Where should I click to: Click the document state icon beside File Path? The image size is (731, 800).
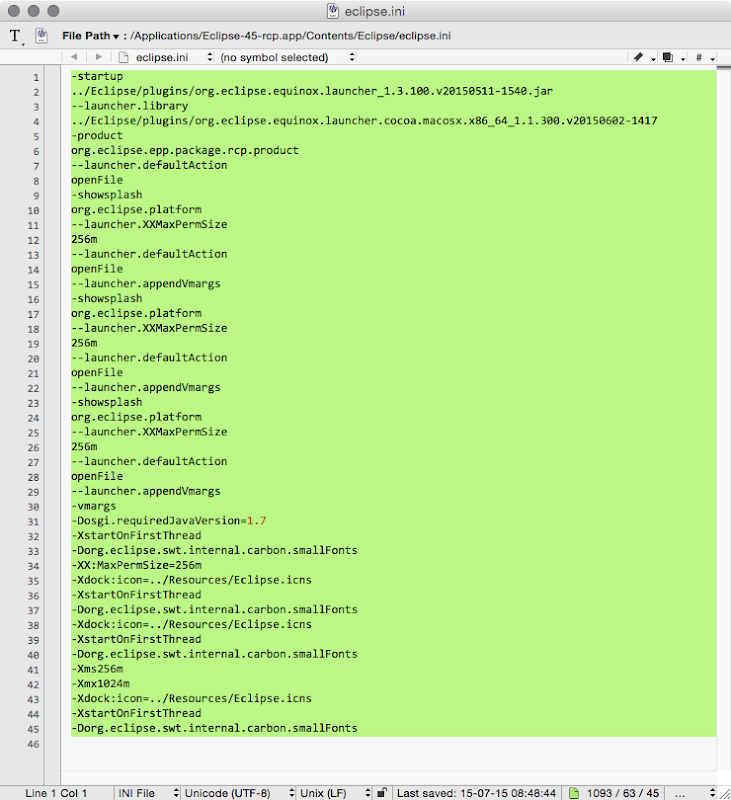pyautogui.click(x=41, y=36)
